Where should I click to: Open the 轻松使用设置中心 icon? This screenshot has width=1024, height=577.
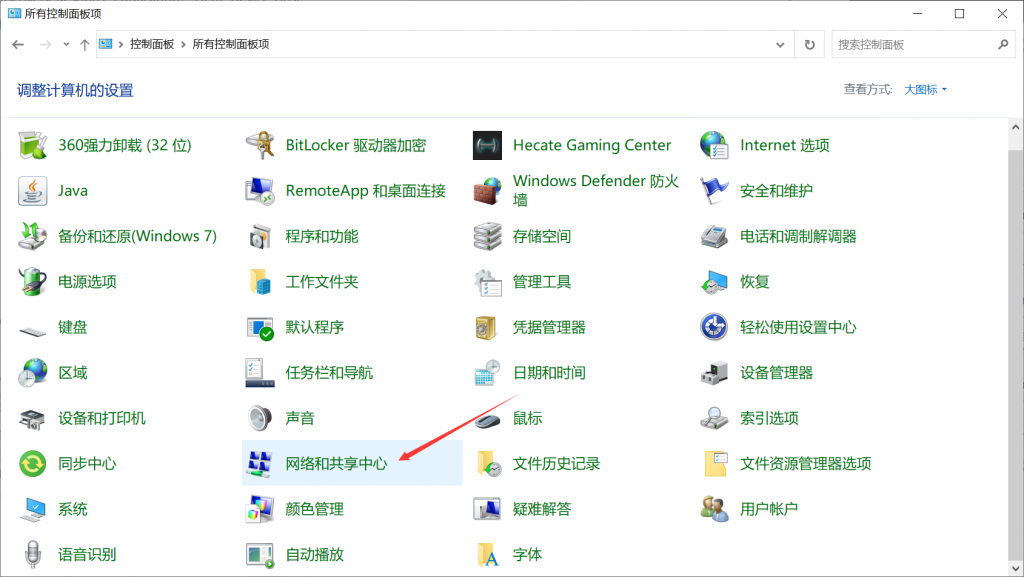click(x=714, y=327)
